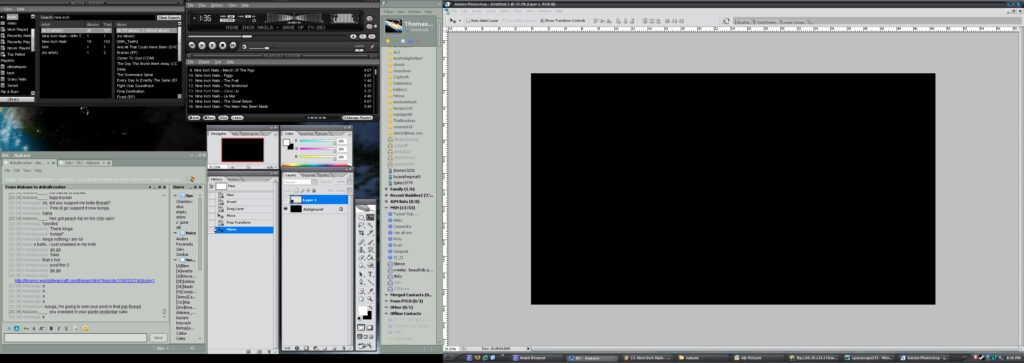Select the Rectangular Marquee tool in toolbox
Image resolution: width=1024 pixels, height=363 pixels.
click(362, 217)
